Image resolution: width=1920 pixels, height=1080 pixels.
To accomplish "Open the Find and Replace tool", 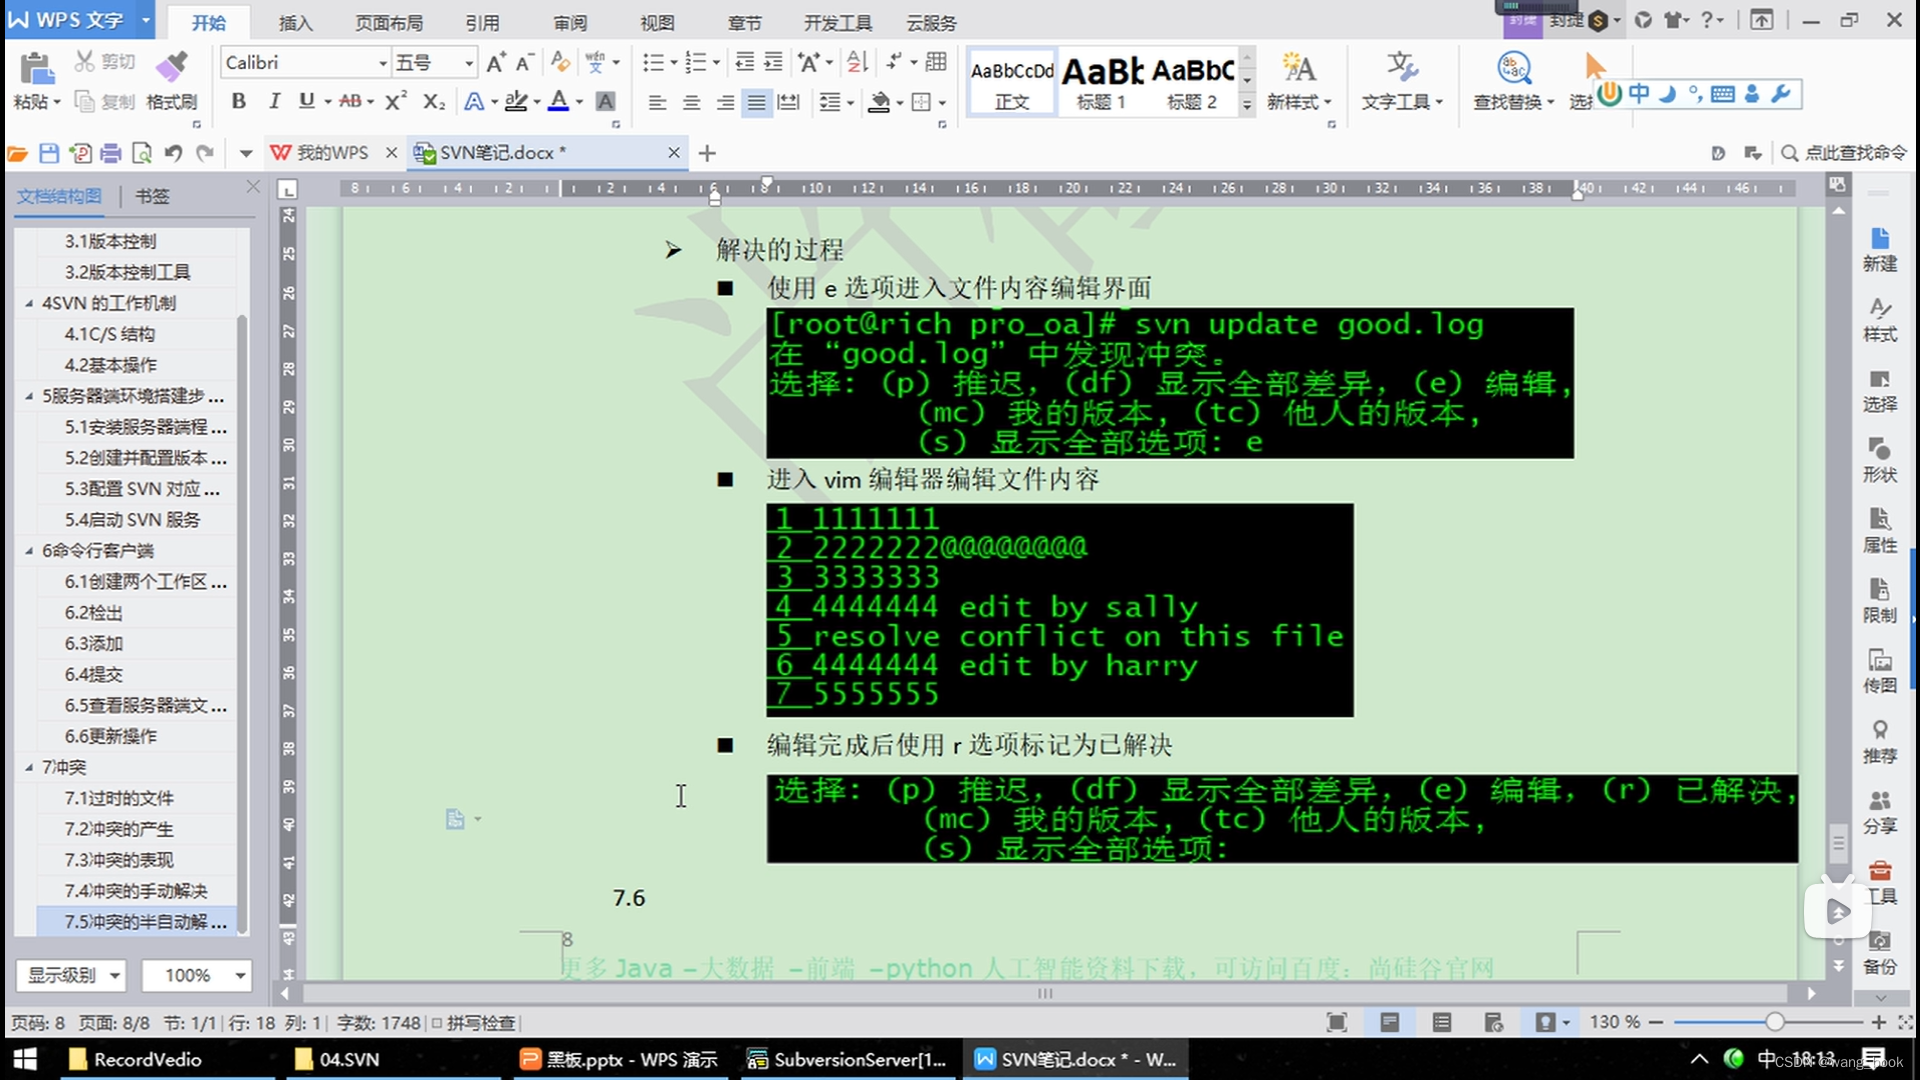I will pos(1514,81).
